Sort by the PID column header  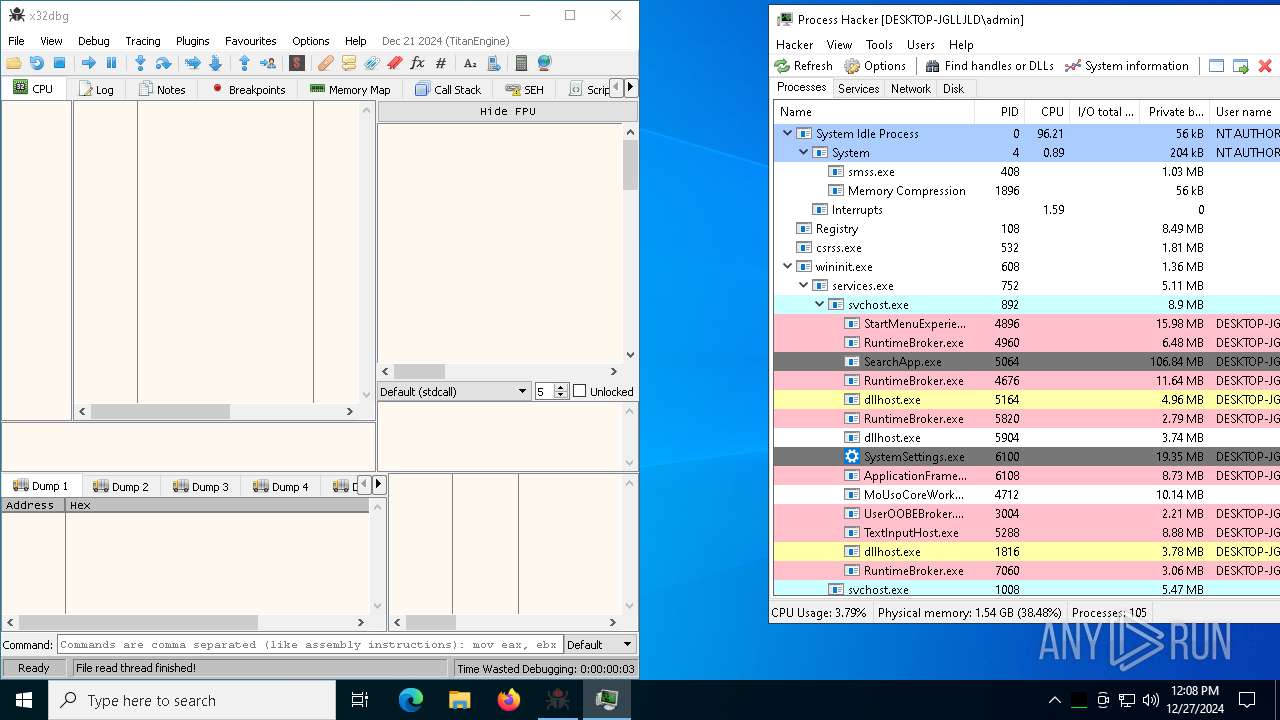1000,112
